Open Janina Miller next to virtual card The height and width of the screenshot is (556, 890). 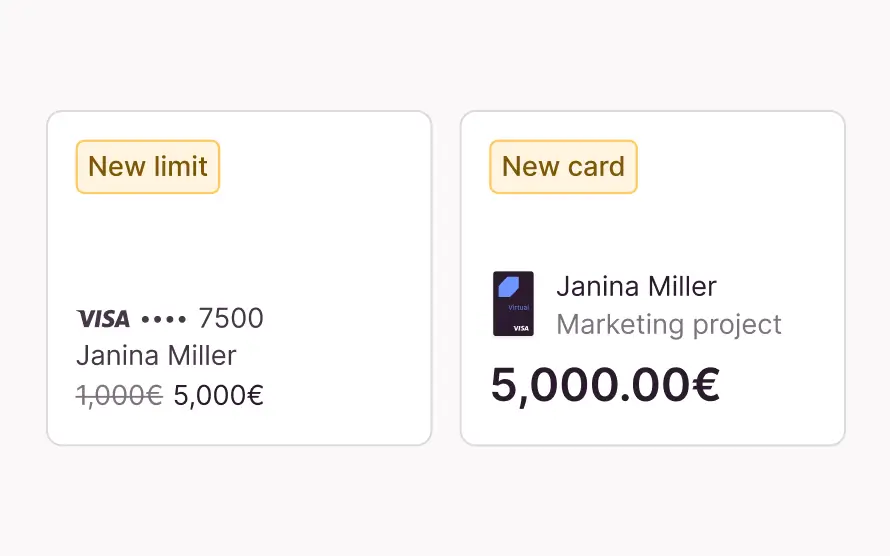(x=636, y=287)
